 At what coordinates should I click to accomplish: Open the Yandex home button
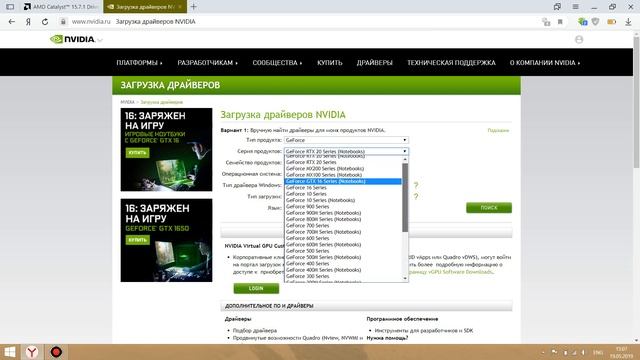click(x=28, y=22)
